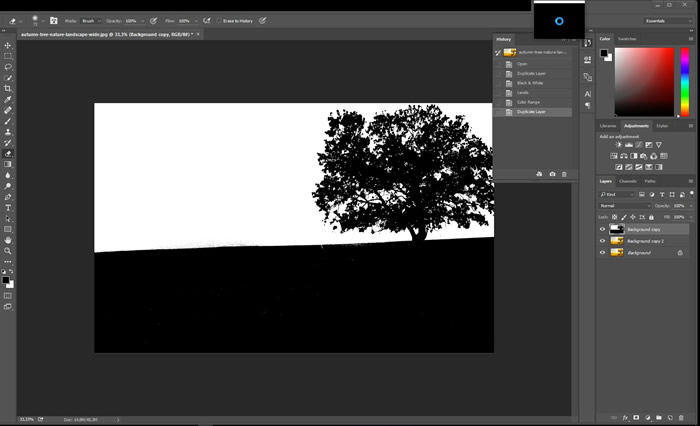
Task: Toggle airbrush build-up in options bar
Action: pos(207,21)
